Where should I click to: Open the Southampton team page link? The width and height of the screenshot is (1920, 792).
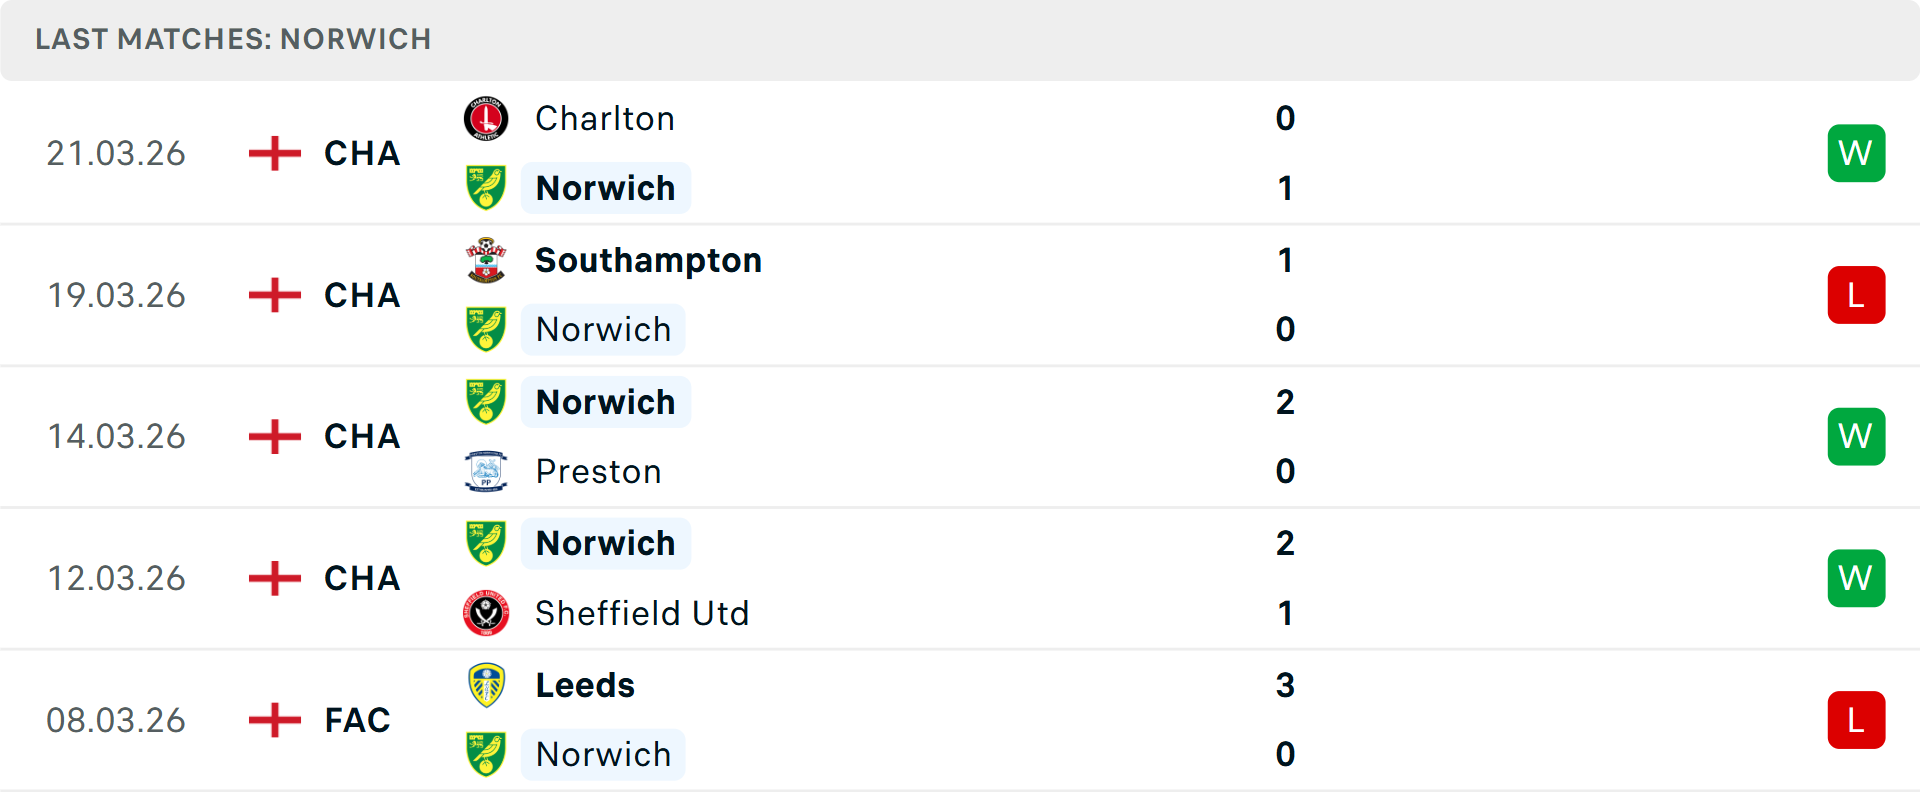click(648, 260)
